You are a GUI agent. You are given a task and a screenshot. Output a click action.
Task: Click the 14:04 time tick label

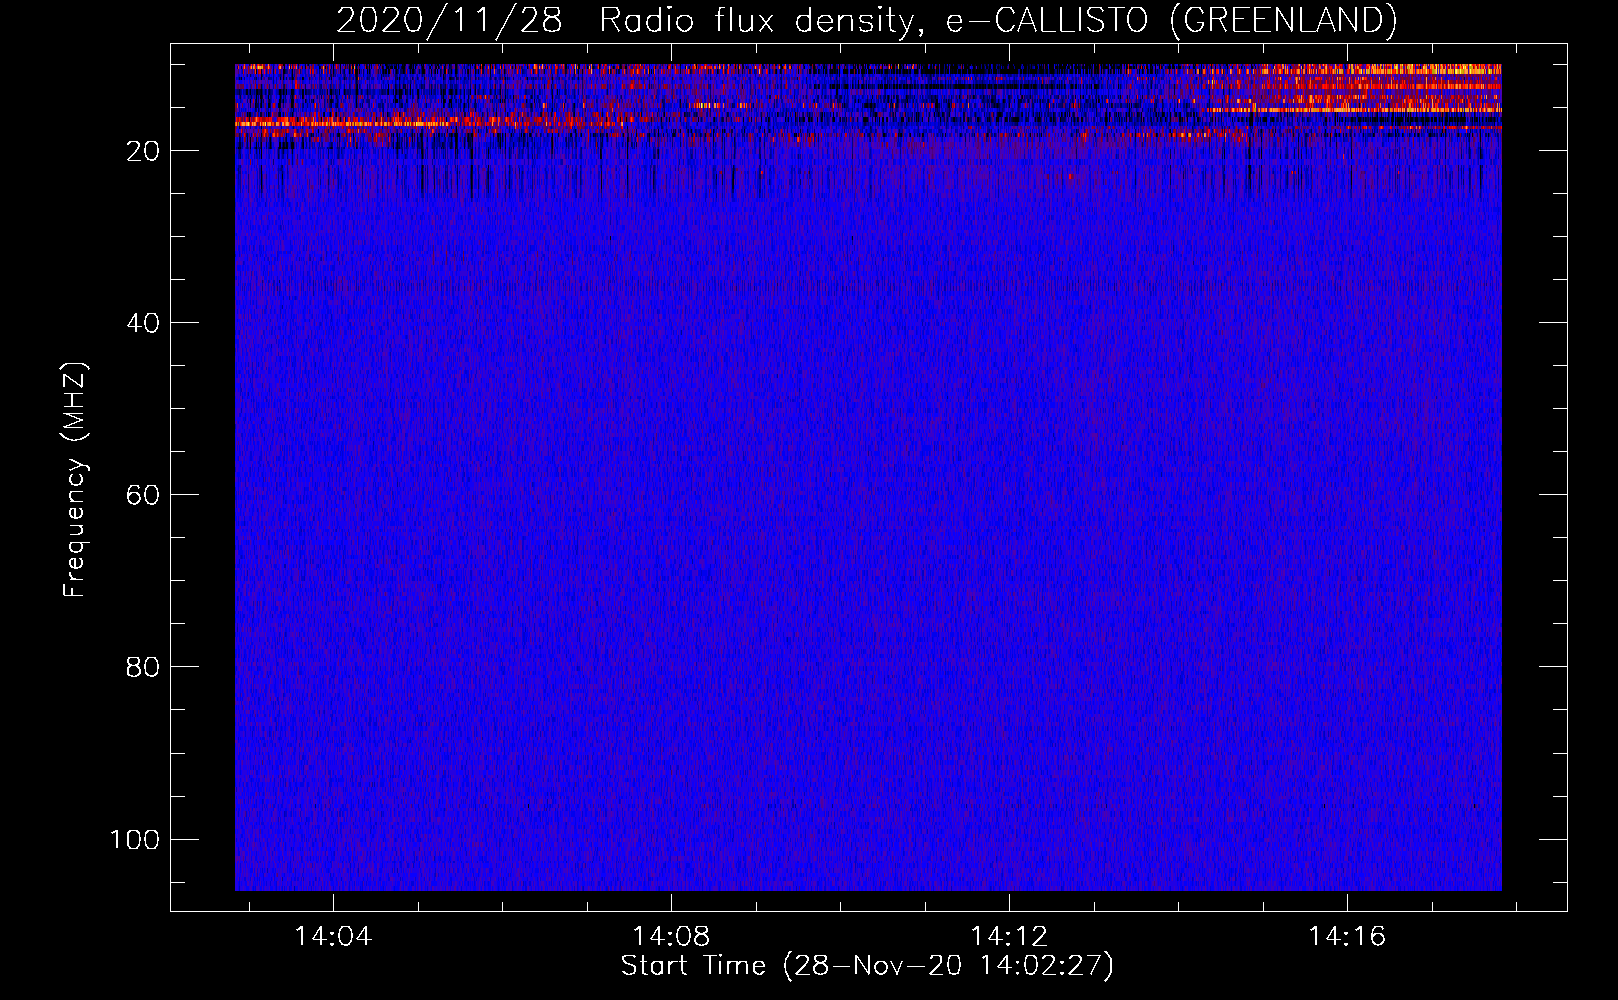click(x=332, y=936)
